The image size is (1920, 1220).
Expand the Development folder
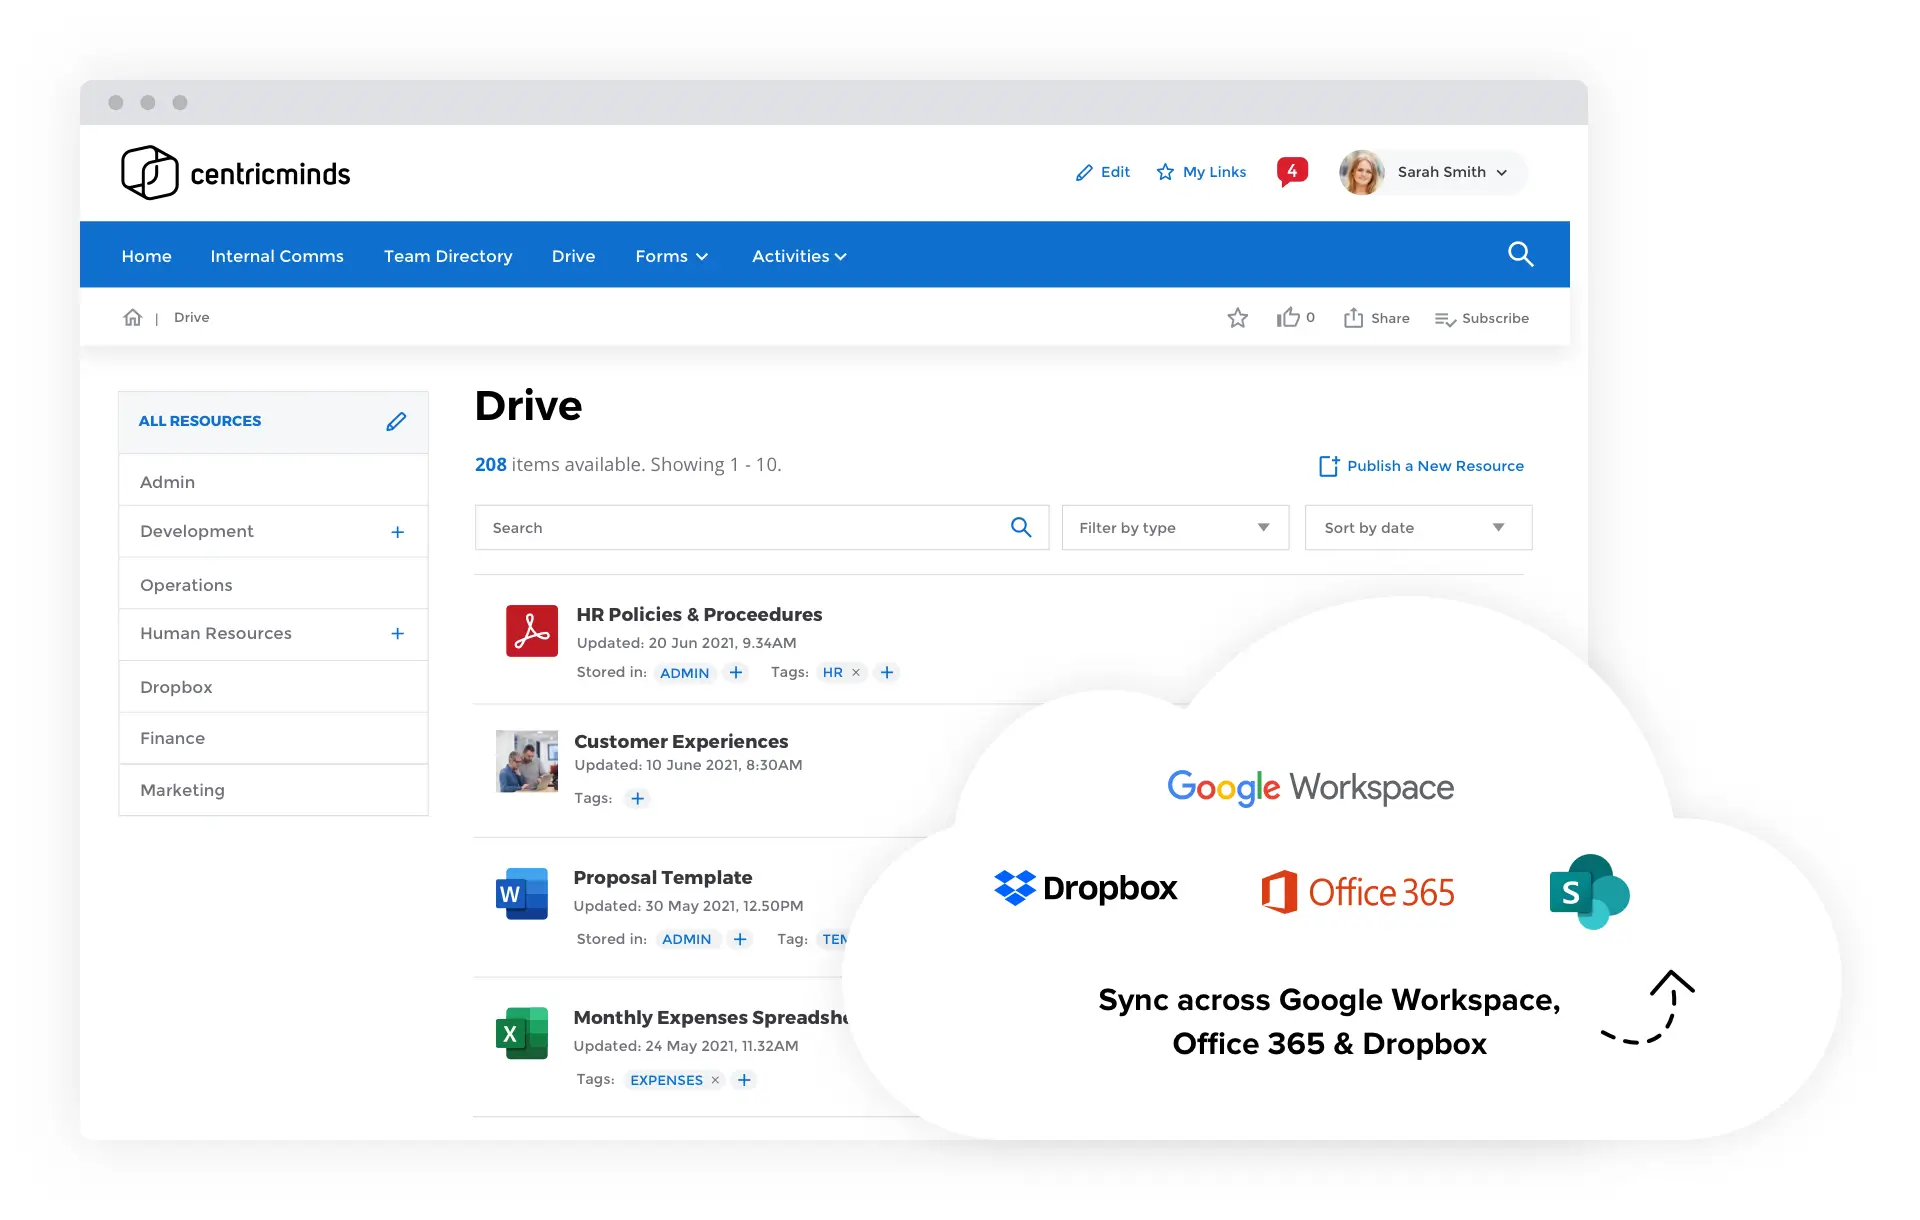pos(397,532)
